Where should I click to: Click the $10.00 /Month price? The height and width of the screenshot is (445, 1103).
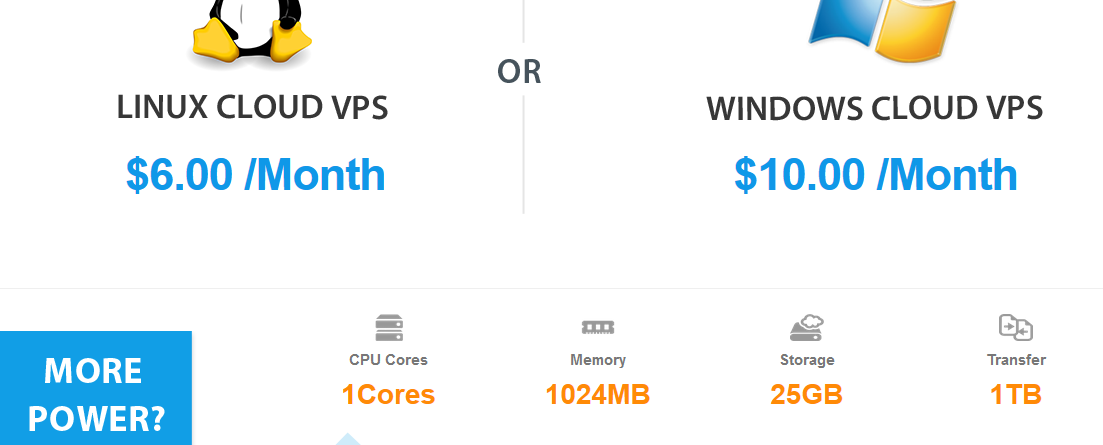point(876,175)
